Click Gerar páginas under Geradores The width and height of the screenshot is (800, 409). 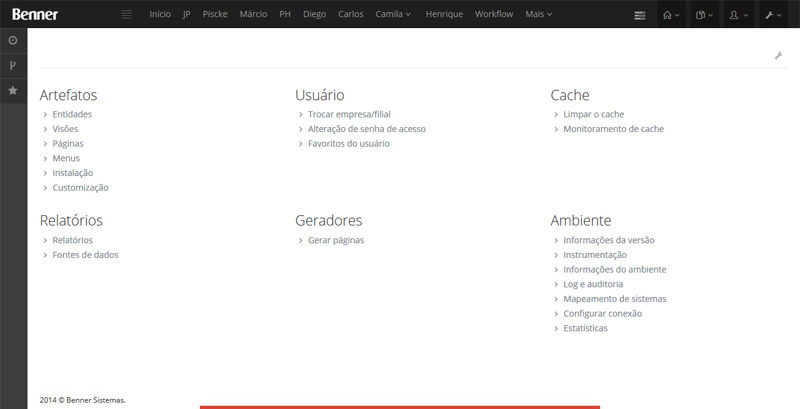[336, 240]
